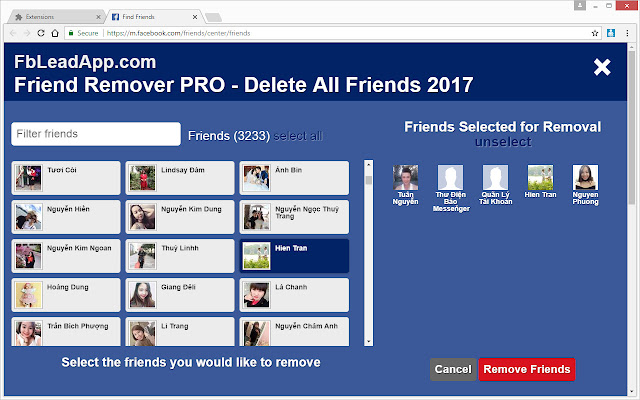
Task: Select friend Lã Chanh
Action: point(294,295)
